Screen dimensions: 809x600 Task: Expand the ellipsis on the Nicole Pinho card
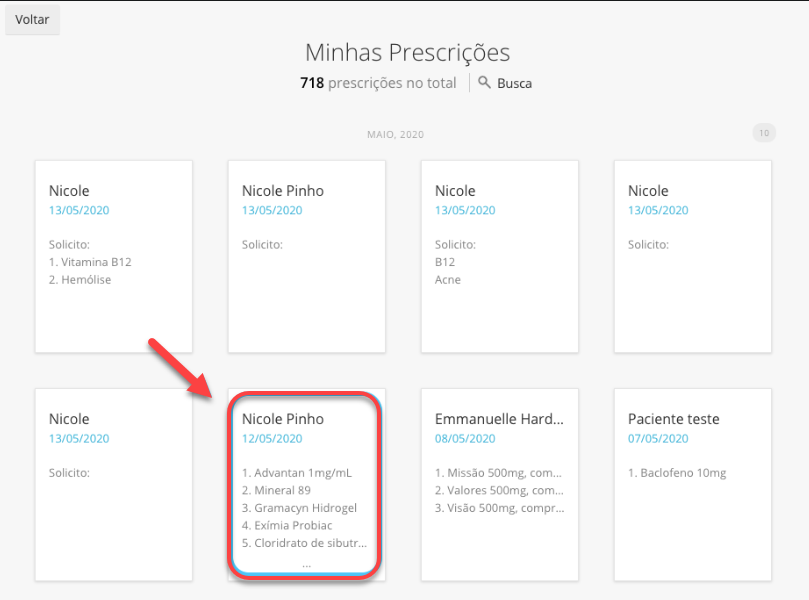(306, 565)
